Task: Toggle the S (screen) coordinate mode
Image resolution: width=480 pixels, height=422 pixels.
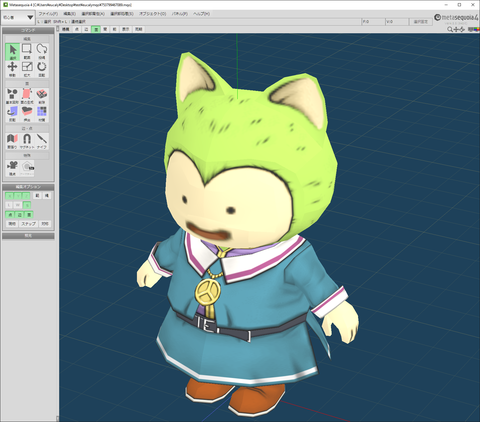Action: (27, 205)
